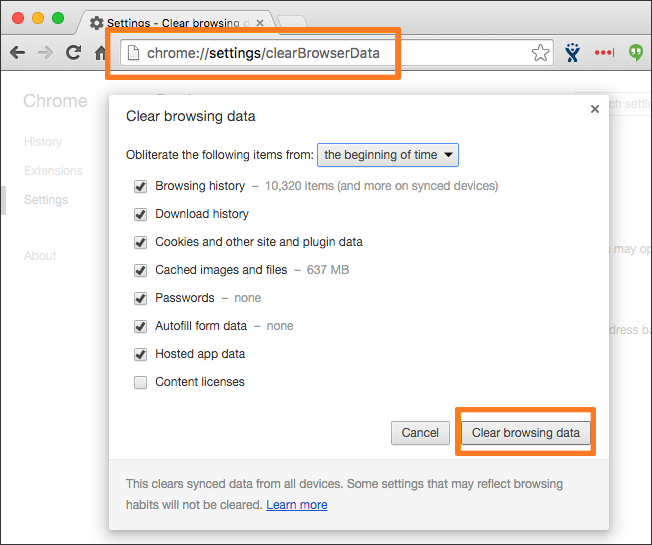The height and width of the screenshot is (545, 652).
Task: Uncheck the Passwords checkbox
Action: point(141,298)
